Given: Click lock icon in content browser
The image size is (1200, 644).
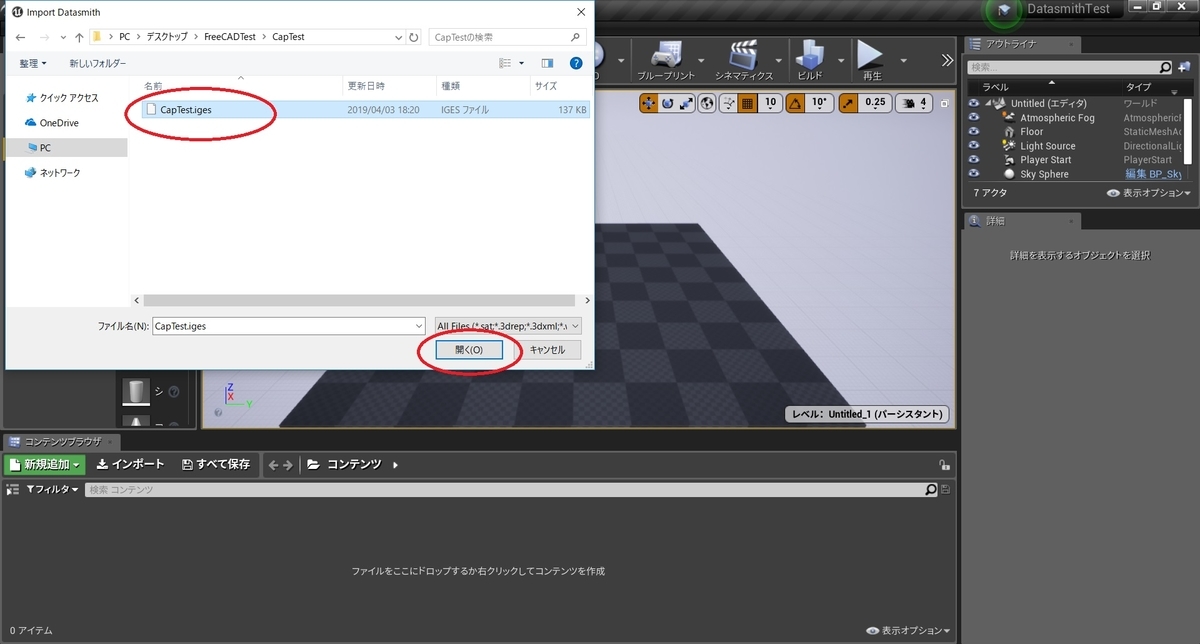Looking at the screenshot, I should click(944, 465).
